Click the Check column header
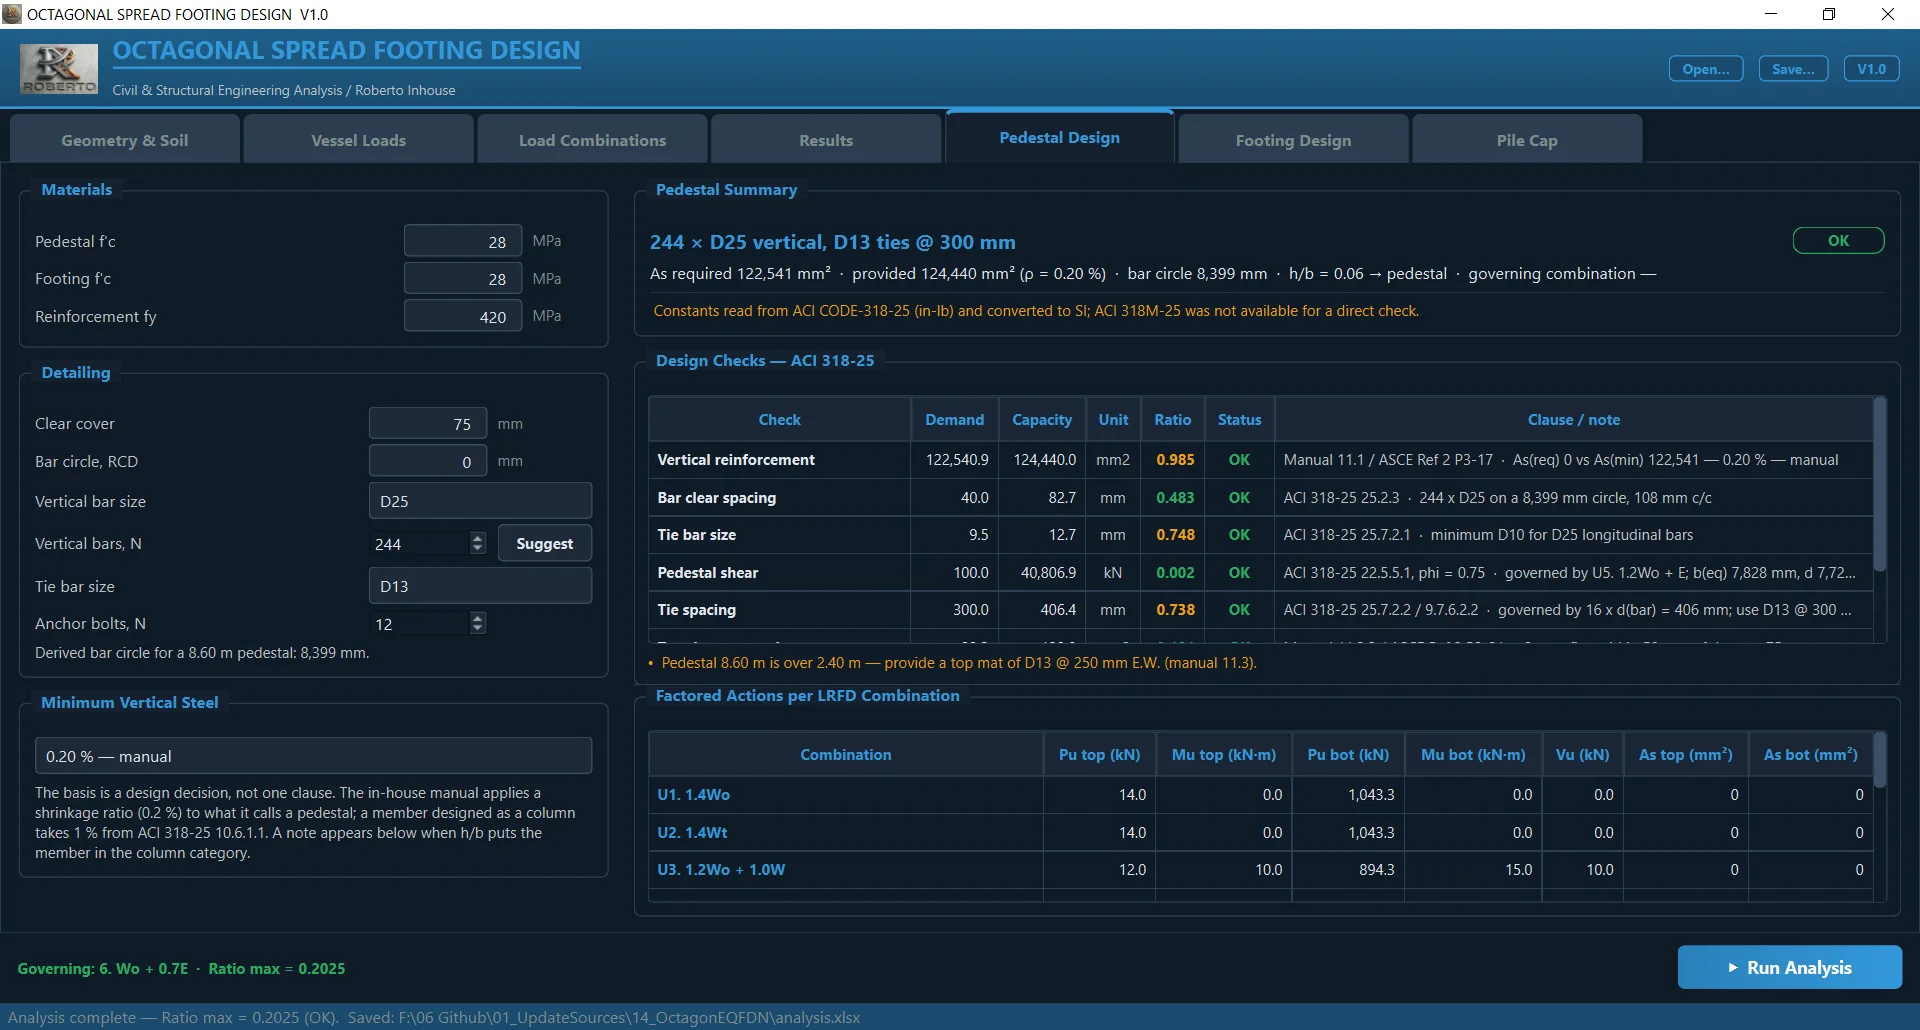 [780, 420]
